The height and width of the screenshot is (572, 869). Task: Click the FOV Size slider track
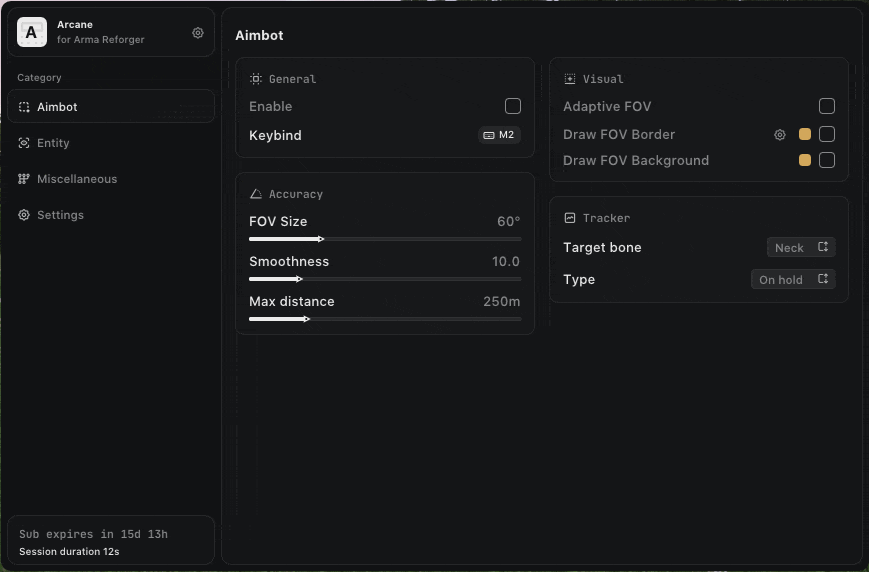[x=385, y=239]
